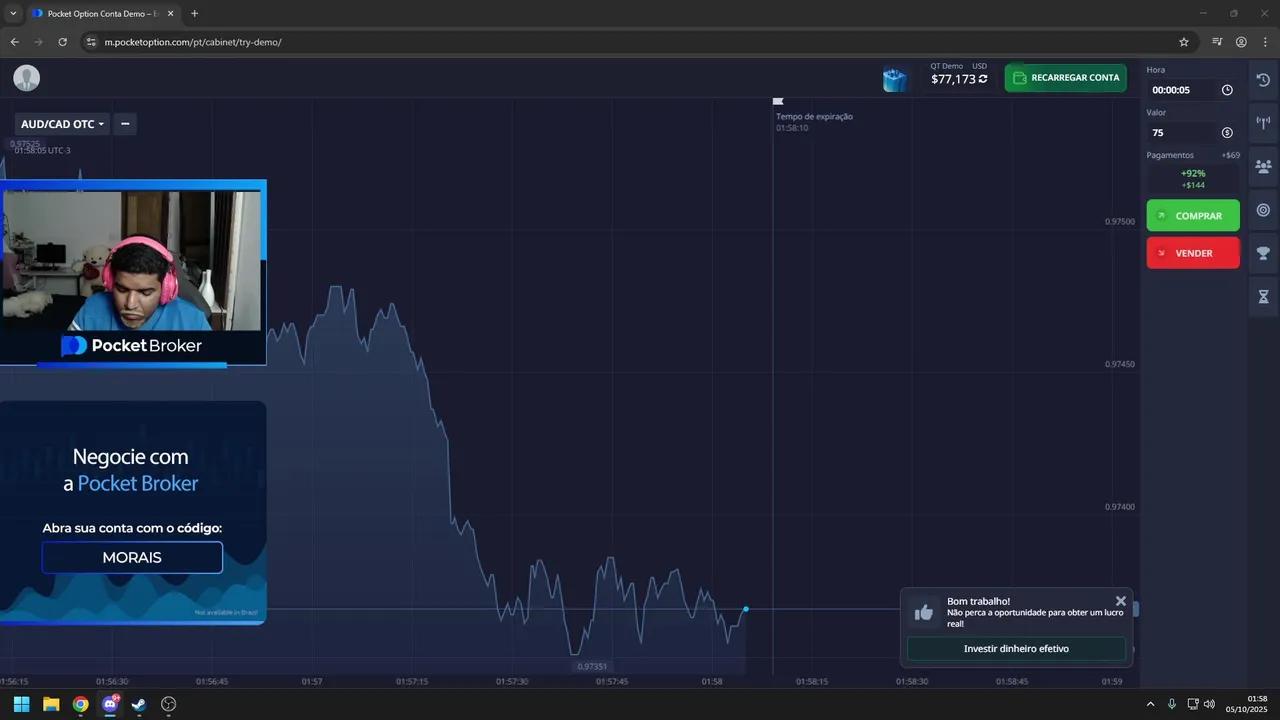The image size is (1280, 720).
Task: Open the browser tab search chevron
Action: [x=13, y=14]
